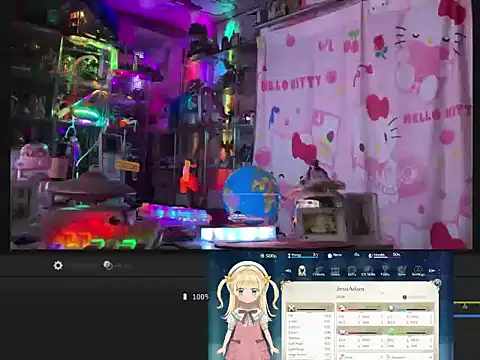Click the crossed swords stats section icon
Viewport: 480px width, 360px height.
pos(292,307)
